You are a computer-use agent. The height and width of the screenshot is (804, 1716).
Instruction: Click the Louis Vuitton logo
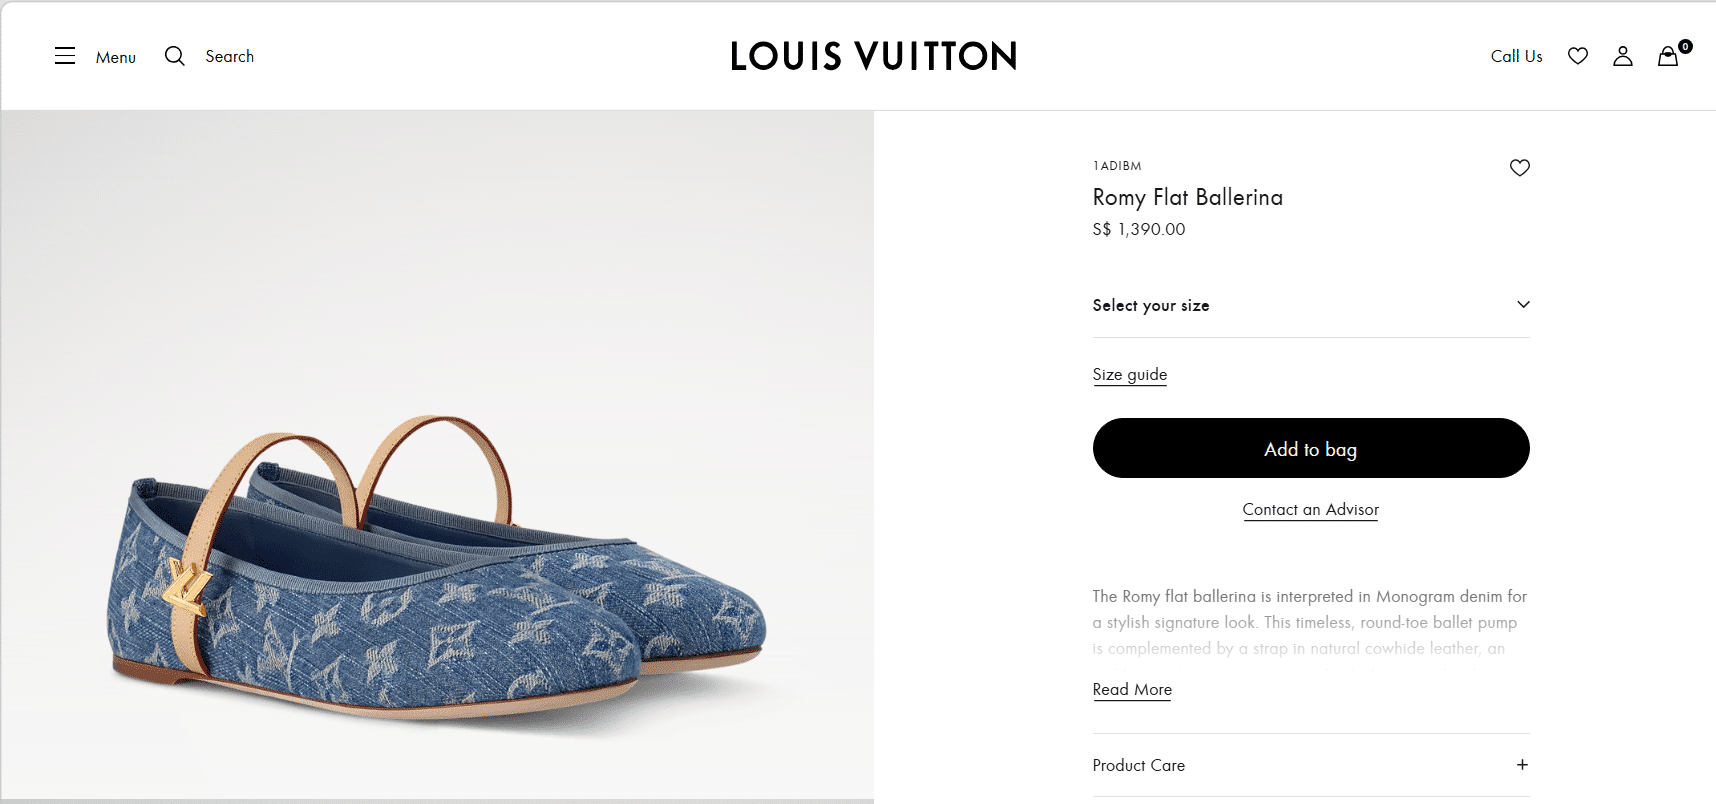(x=873, y=56)
